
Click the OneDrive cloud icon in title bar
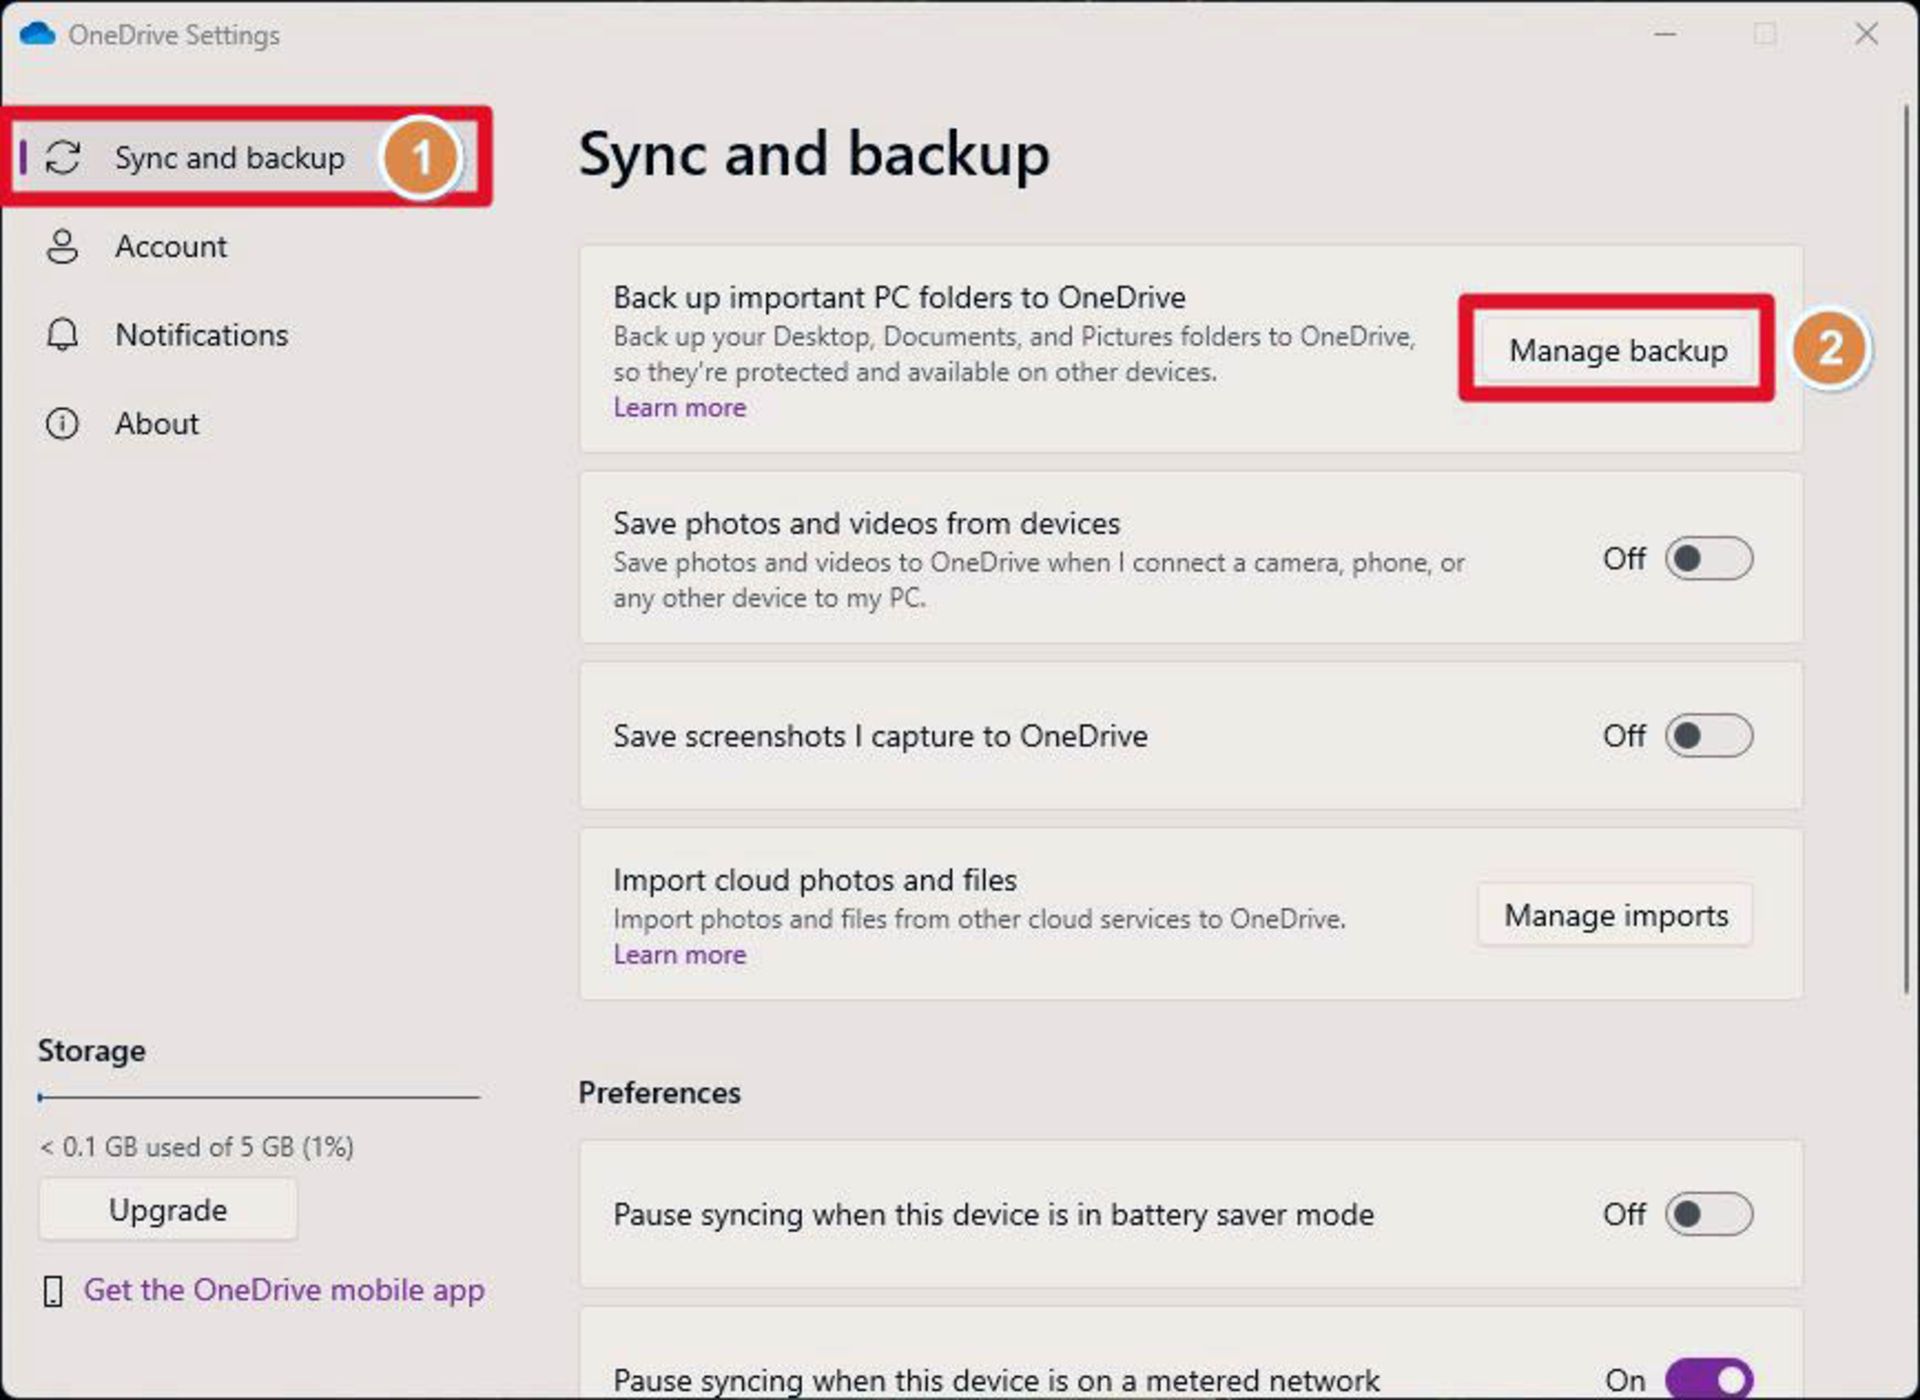(37, 34)
